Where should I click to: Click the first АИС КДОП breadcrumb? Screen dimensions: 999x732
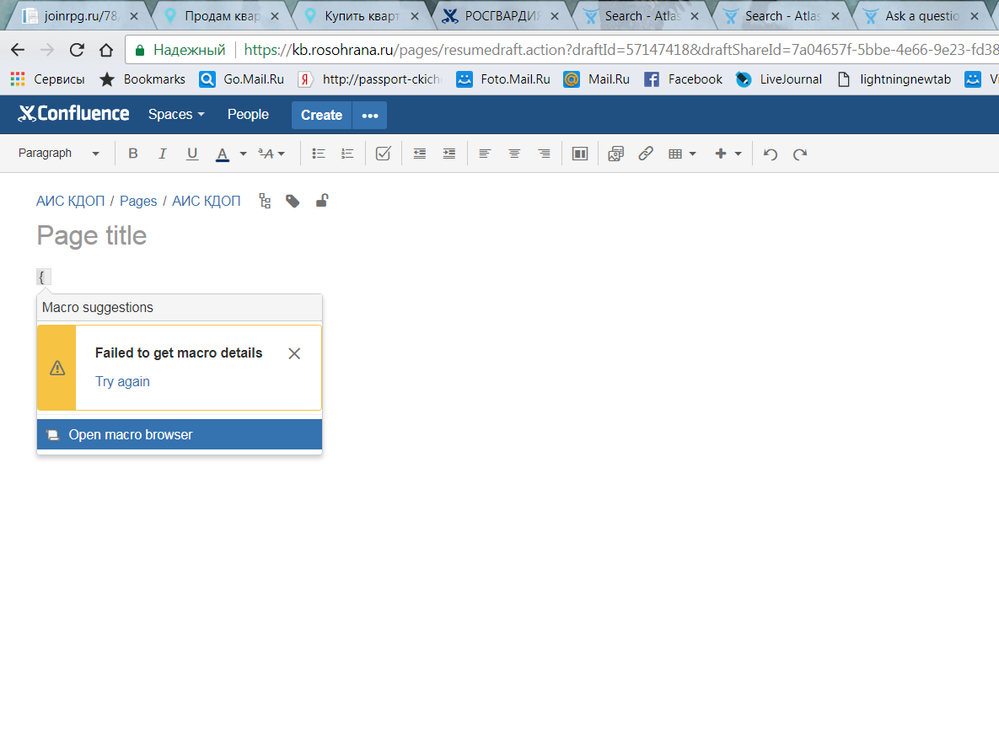pos(70,201)
